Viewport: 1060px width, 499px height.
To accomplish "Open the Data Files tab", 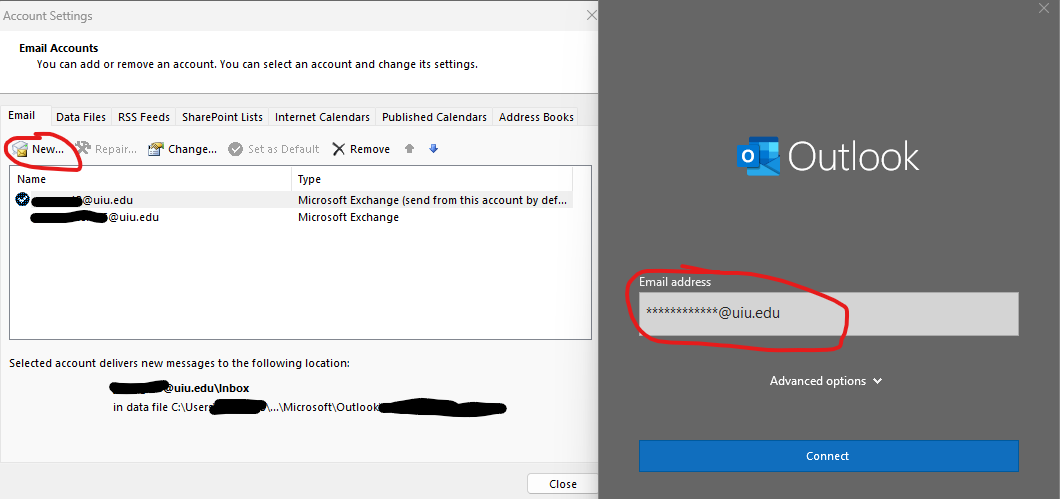I will (x=81, y=117).
